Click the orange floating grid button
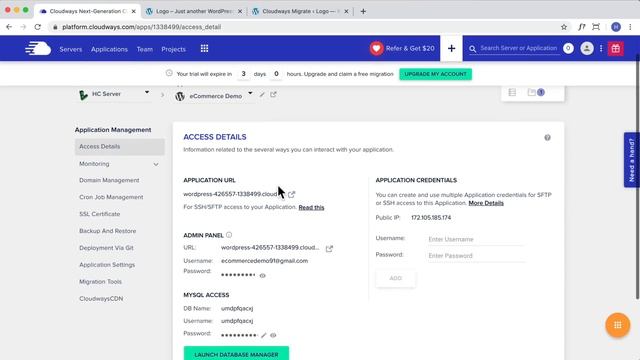The width and height of the screenshot is (640, 360). click(618, 325)
